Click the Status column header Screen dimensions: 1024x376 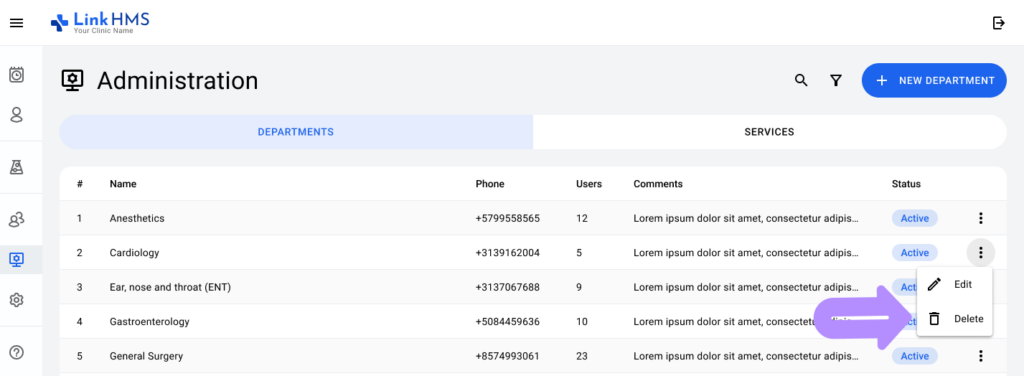(906, 184)
